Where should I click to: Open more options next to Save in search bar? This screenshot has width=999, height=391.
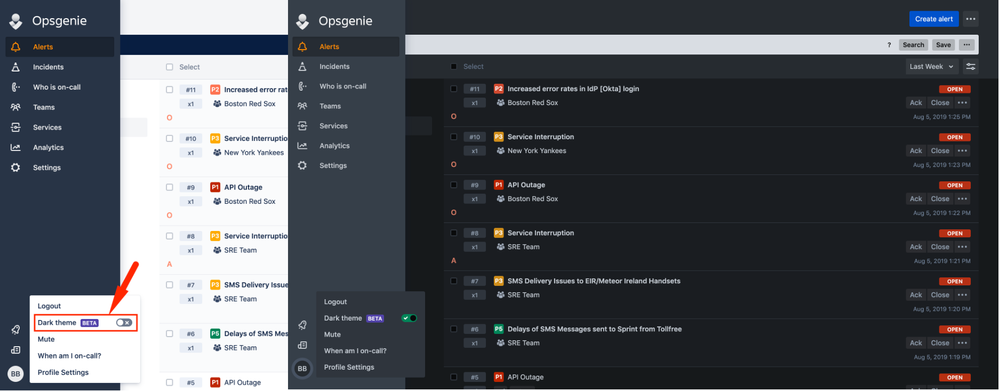[967, 45]
